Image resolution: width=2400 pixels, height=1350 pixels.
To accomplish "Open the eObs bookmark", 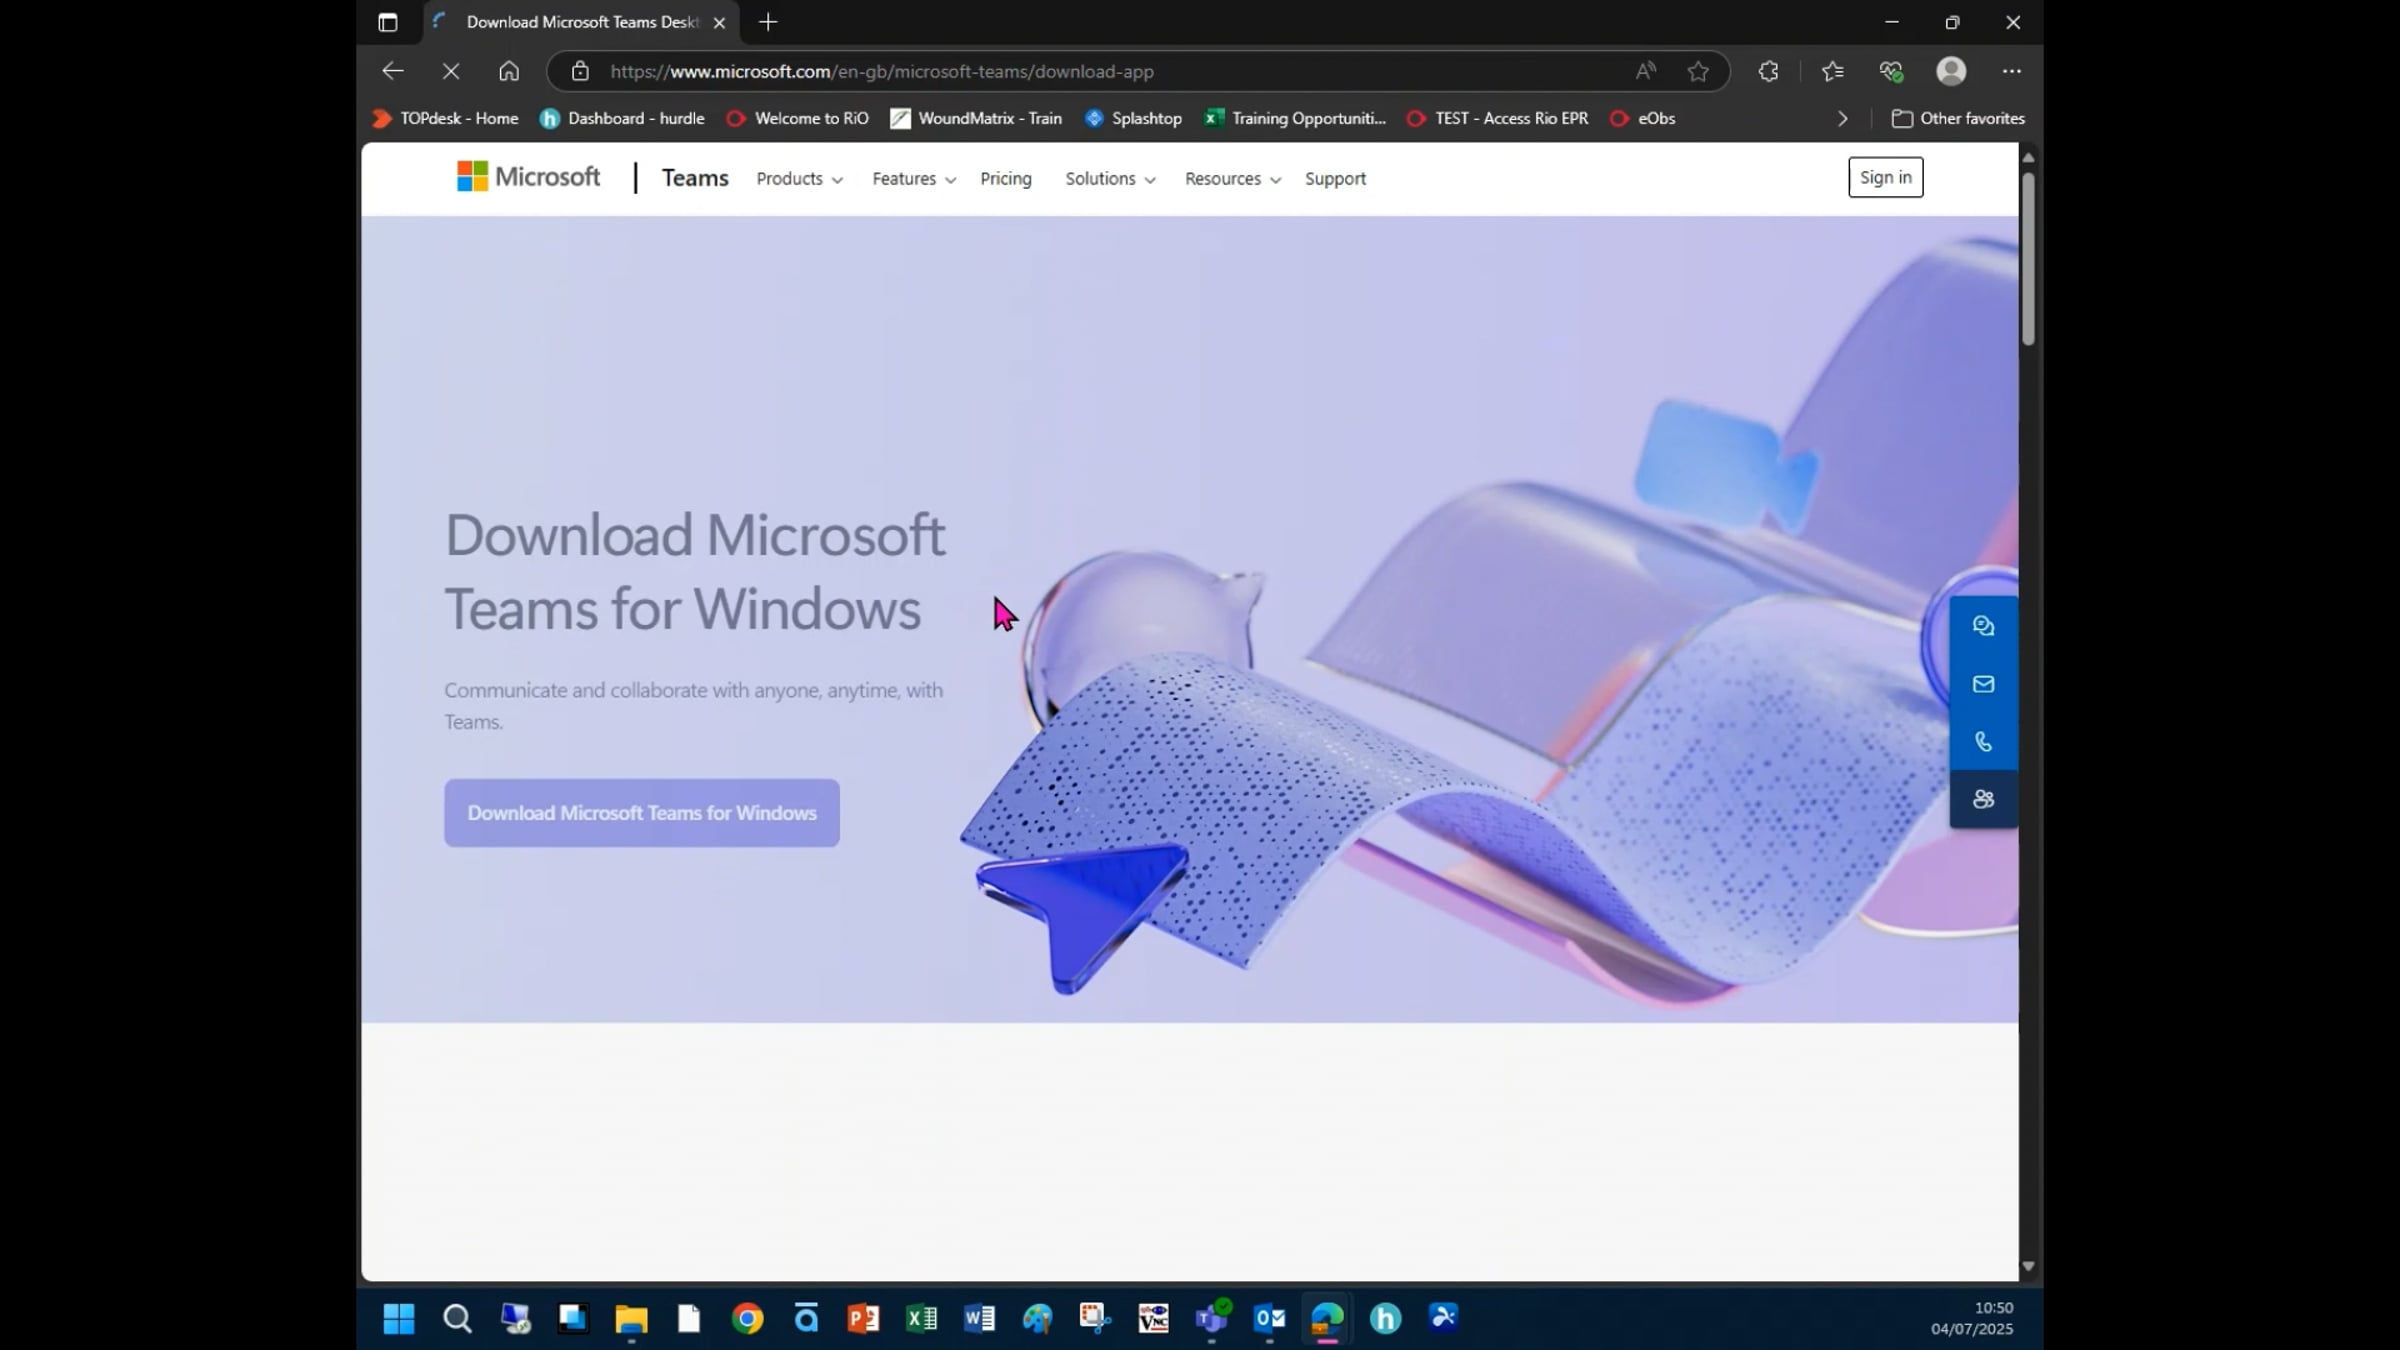I will point(1642,118).
